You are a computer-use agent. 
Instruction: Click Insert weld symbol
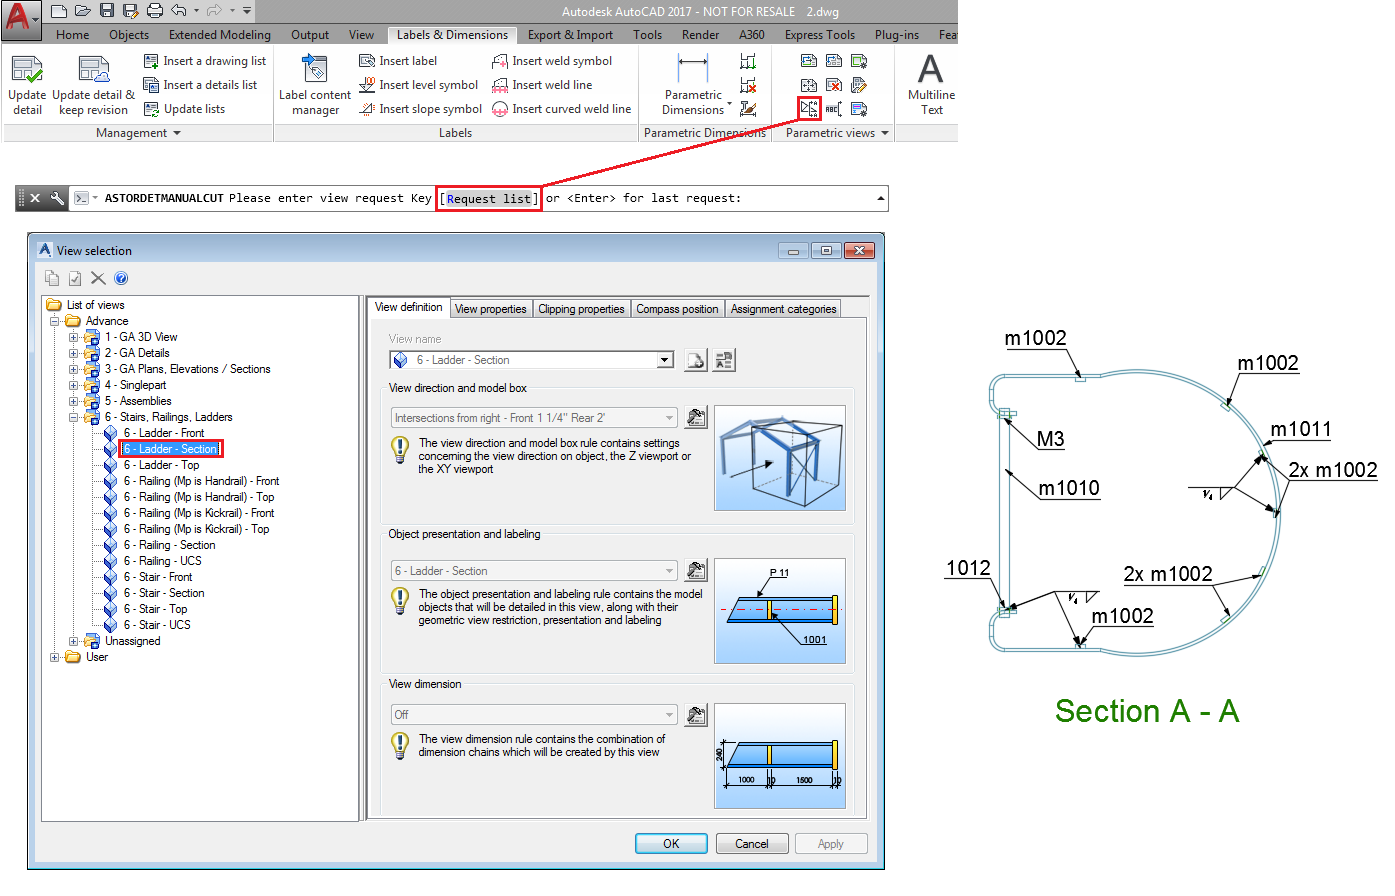click(x=551, y=61)
